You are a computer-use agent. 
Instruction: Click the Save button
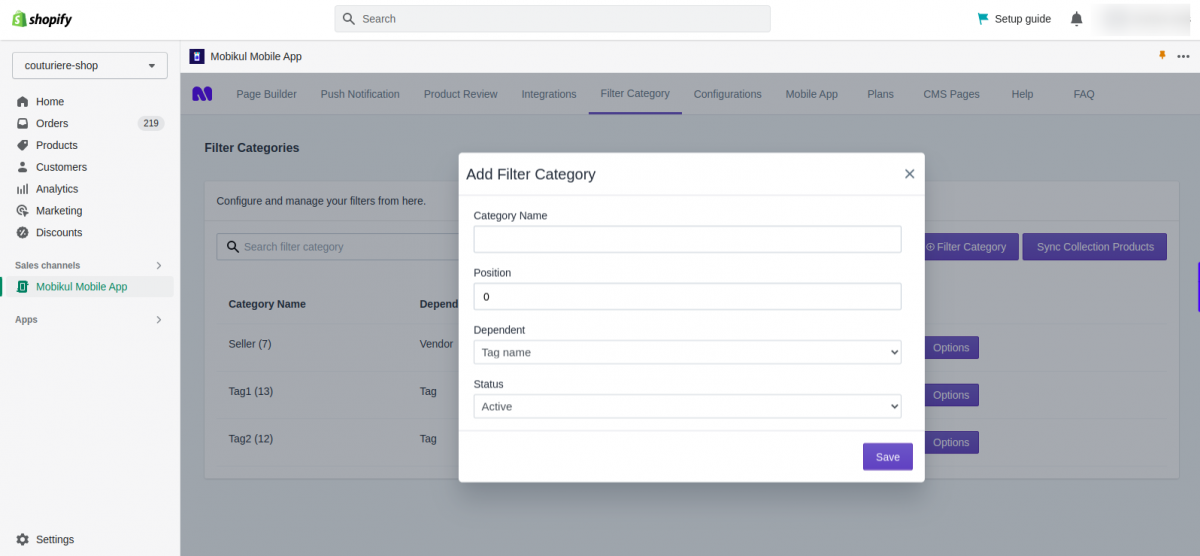887,457
